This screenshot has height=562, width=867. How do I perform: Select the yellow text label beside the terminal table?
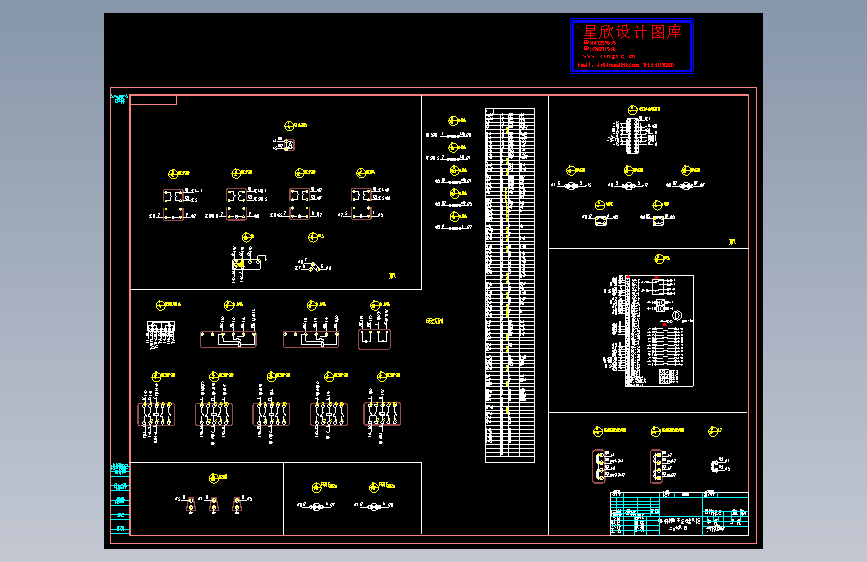435,321
